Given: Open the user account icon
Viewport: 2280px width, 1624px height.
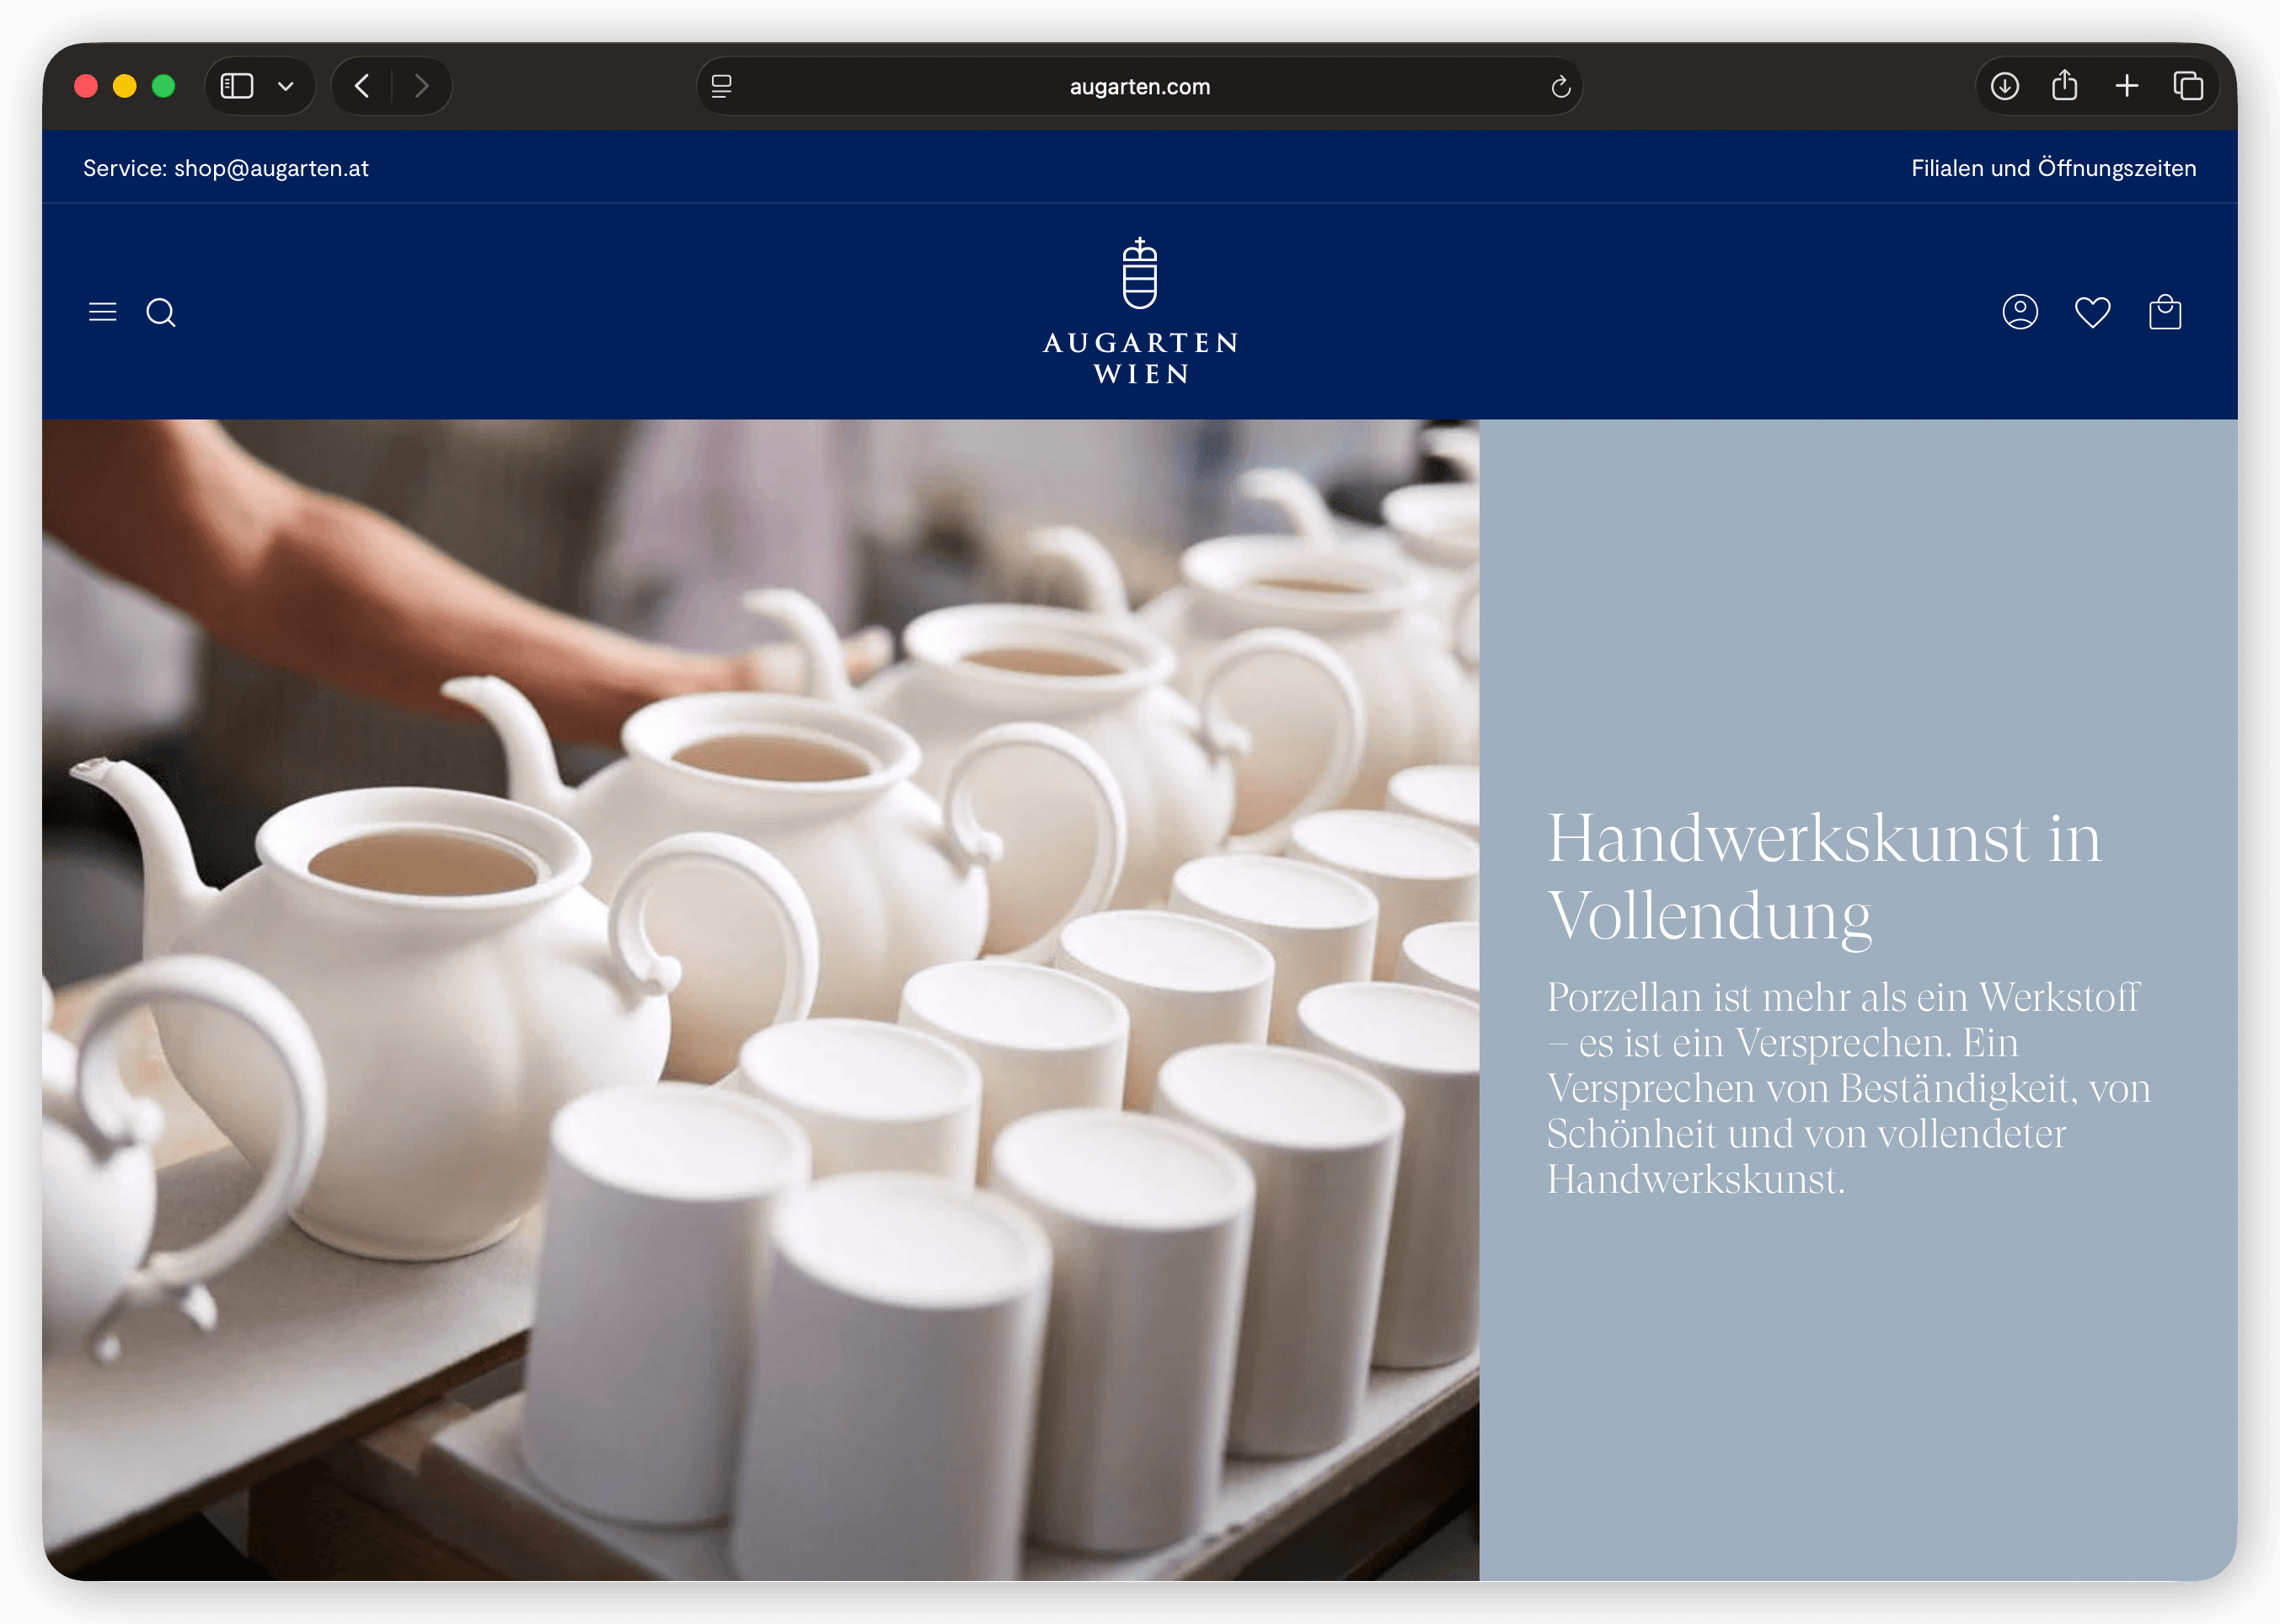Looking at the screenshot, I should point(2020,312).
